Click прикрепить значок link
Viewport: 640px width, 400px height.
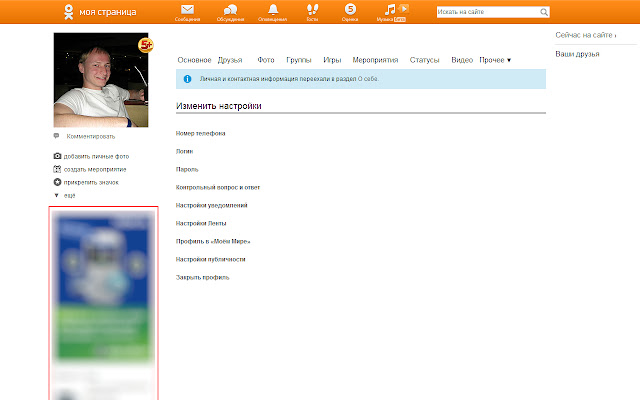pos(91,182)
